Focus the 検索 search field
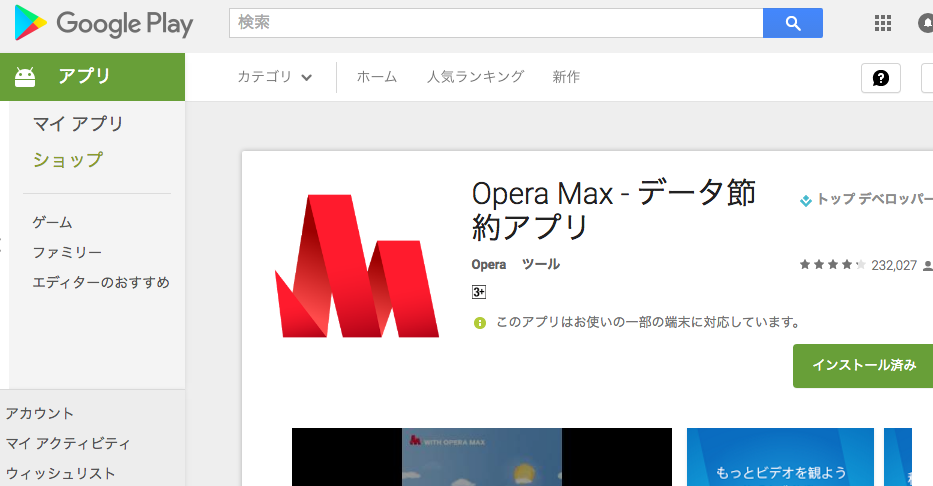Image resolution: width=933 pixels, height=486 pixels. [496, 23]
